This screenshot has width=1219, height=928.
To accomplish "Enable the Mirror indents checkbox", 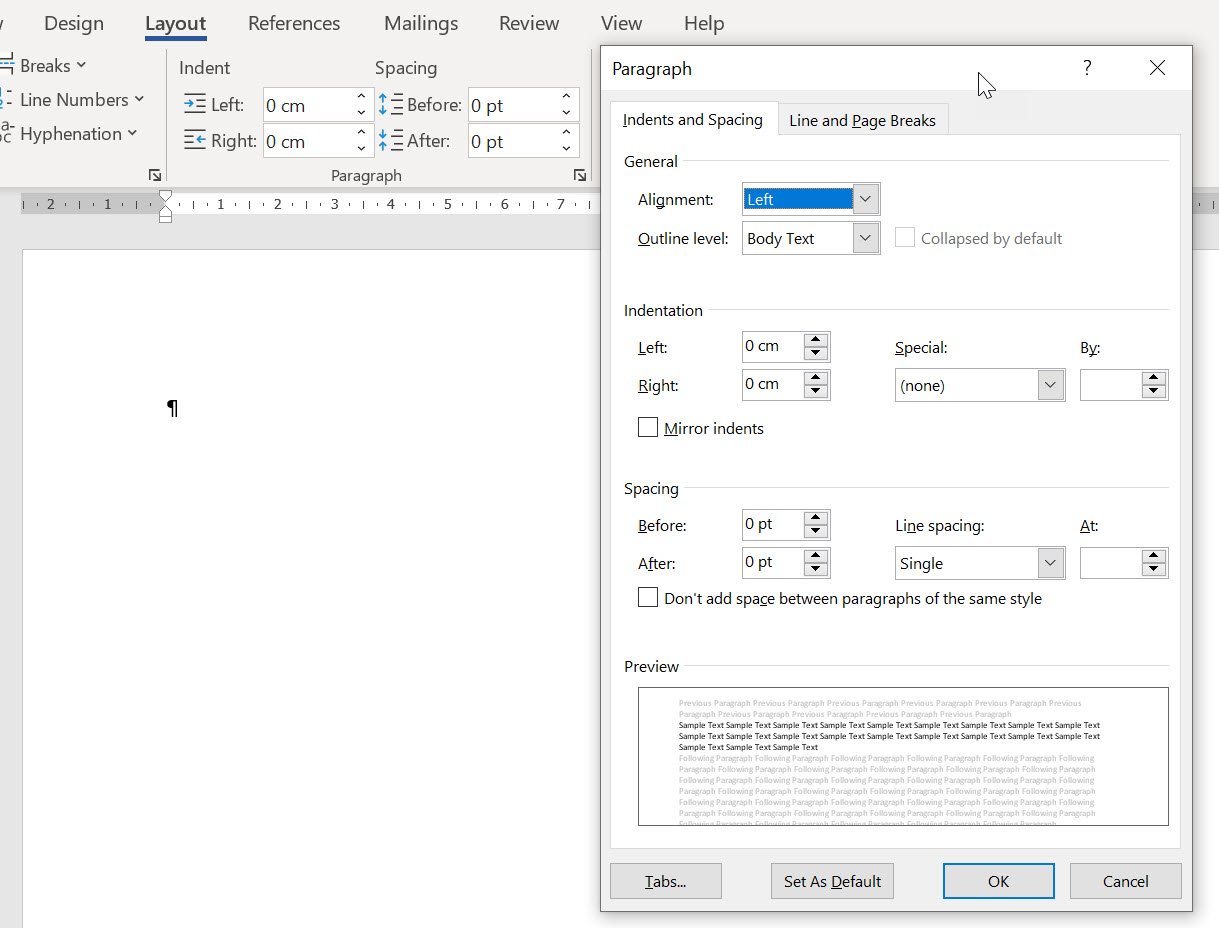I will point(648,427).
